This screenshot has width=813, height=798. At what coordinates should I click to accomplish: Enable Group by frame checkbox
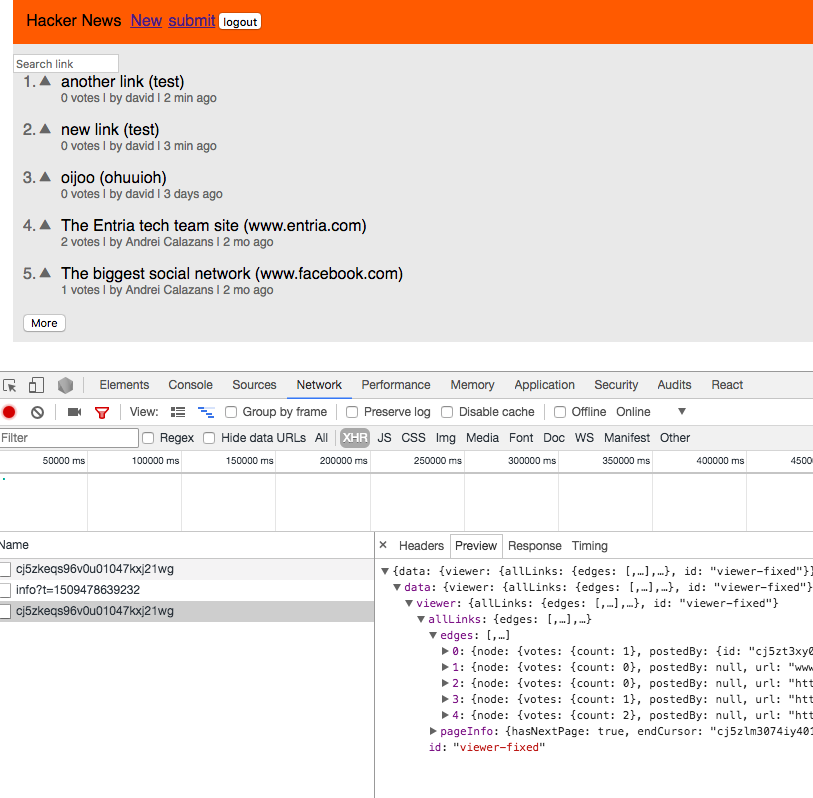[231, 412]
